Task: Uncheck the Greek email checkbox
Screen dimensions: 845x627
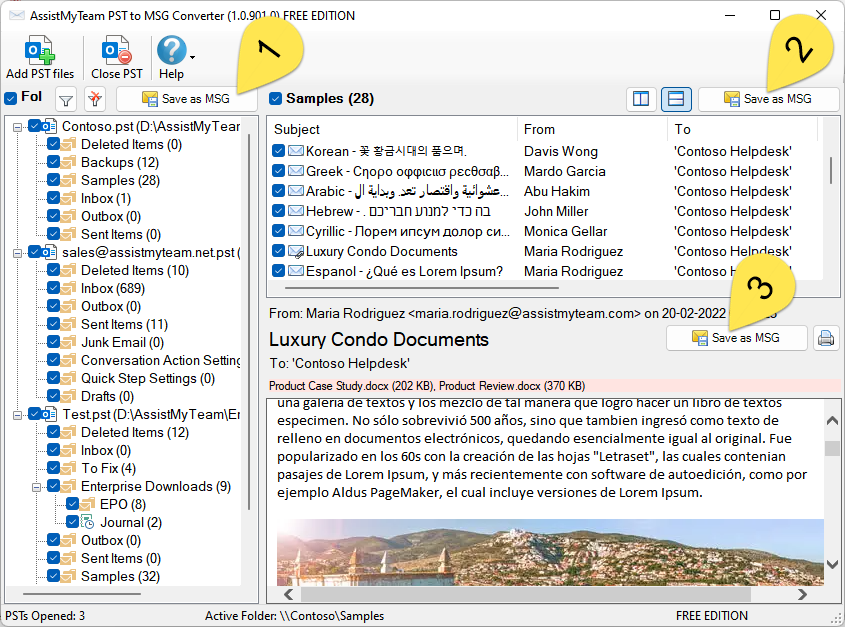Action: click(x=278, y=171)
